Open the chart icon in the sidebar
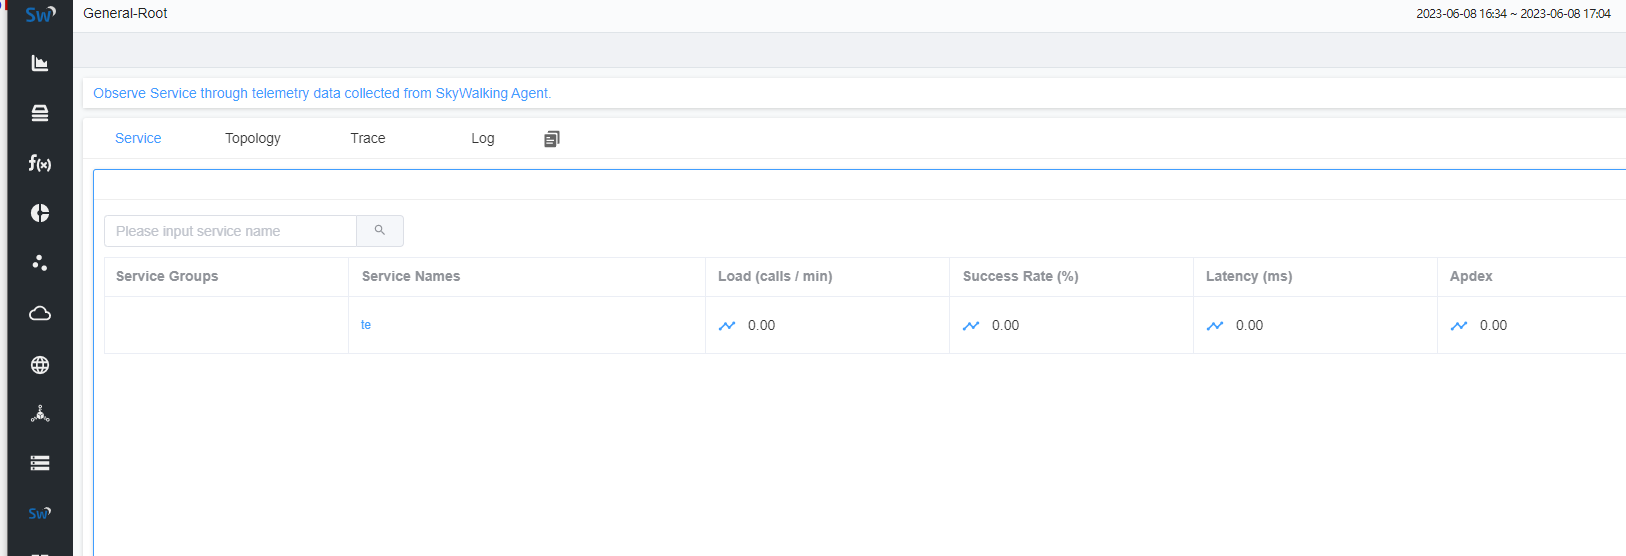Screen dimensions: 1626x556 [x=40, y=63]
